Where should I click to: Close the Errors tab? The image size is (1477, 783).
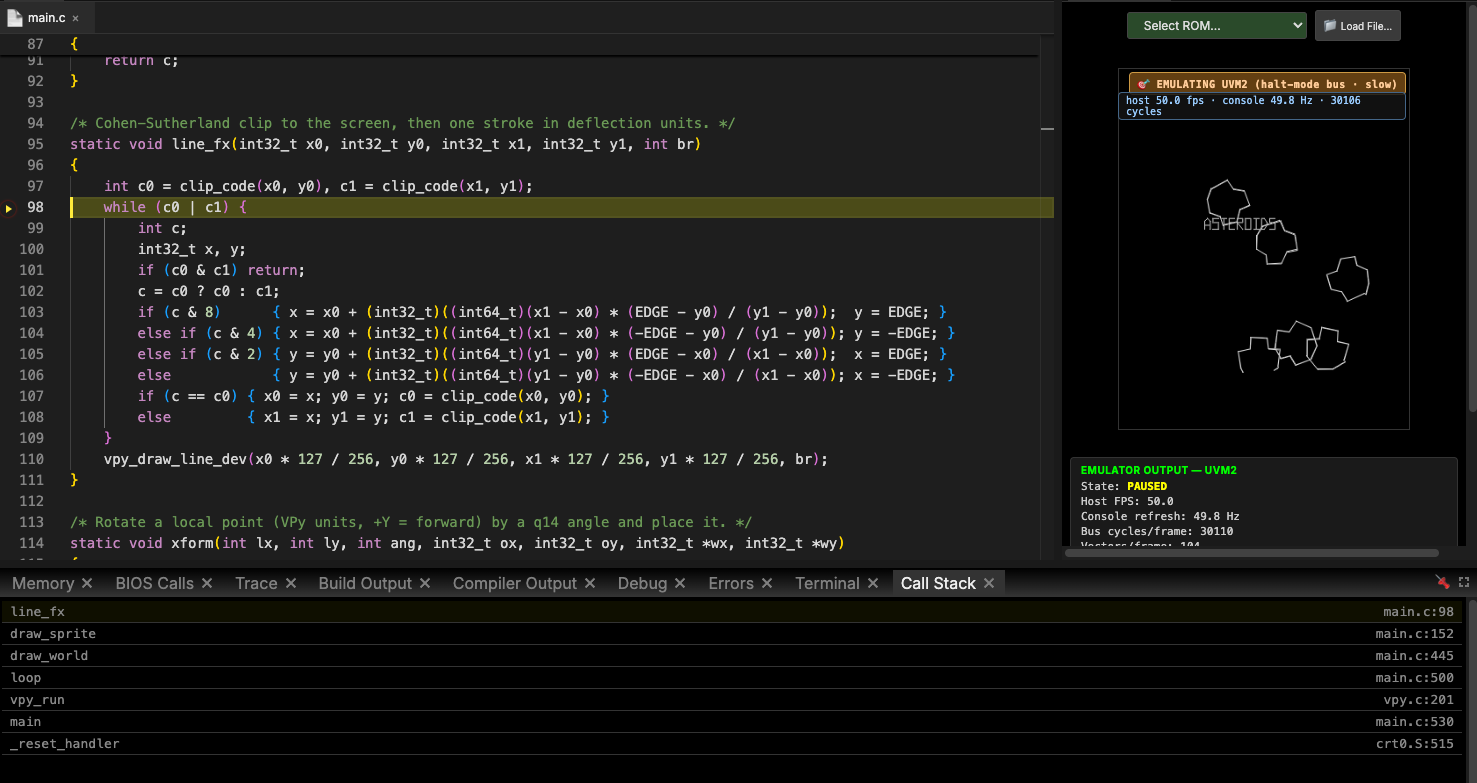point(767,583)
